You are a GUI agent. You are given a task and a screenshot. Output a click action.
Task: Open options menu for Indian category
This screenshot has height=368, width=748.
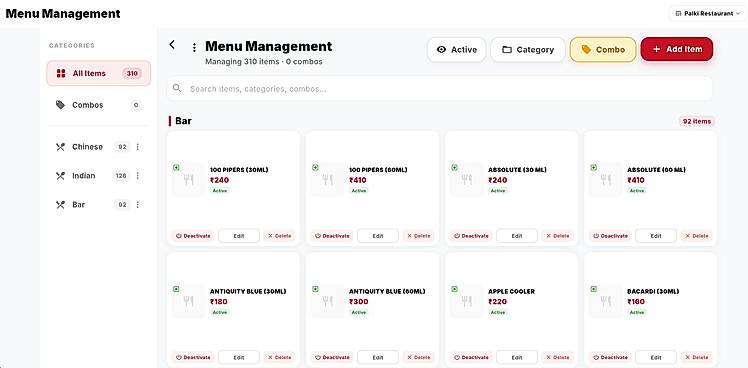(x=138, y=176)
